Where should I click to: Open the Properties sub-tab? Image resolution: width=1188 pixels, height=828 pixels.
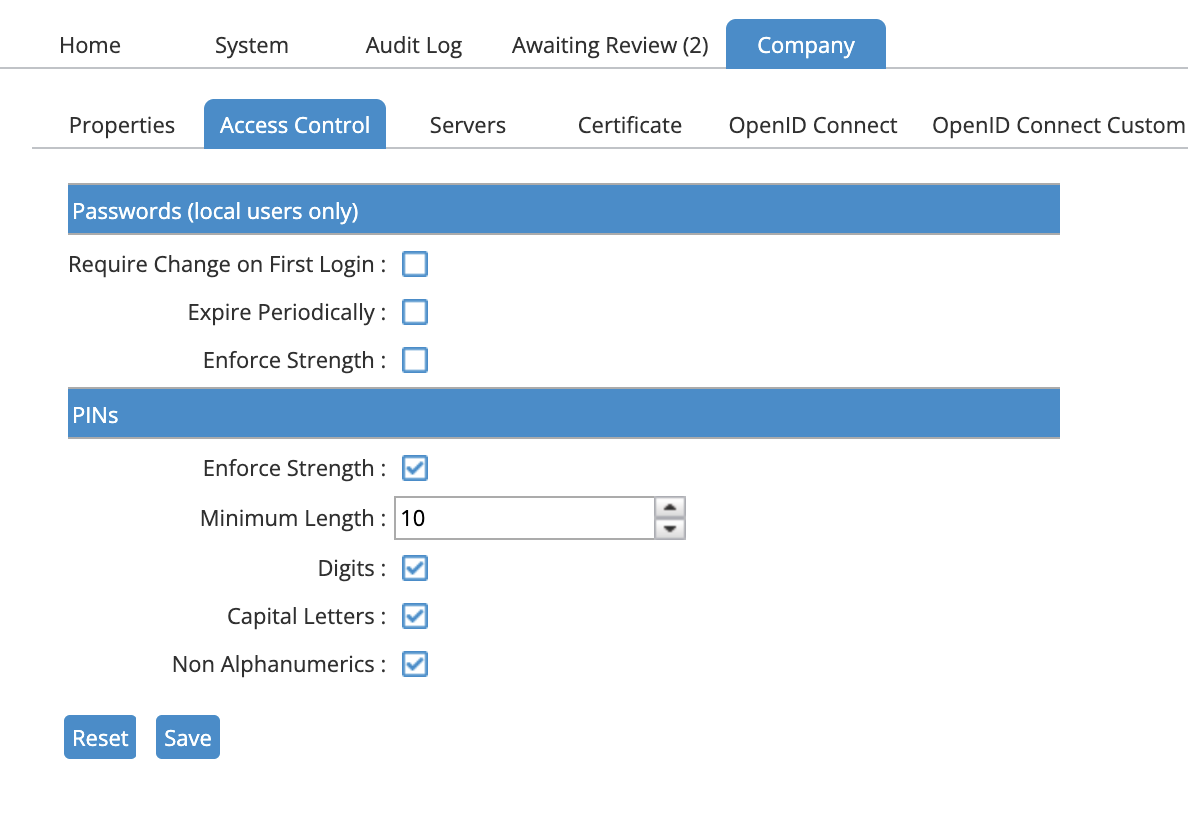point(121,124)
